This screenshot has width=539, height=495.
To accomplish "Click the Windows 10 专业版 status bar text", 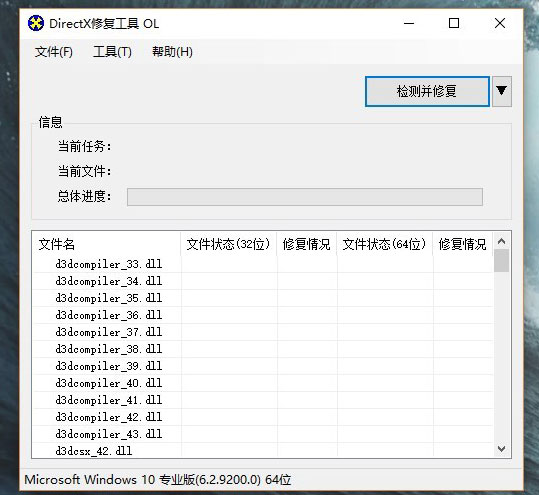I will pyautogui.click(x=158, y=480).
